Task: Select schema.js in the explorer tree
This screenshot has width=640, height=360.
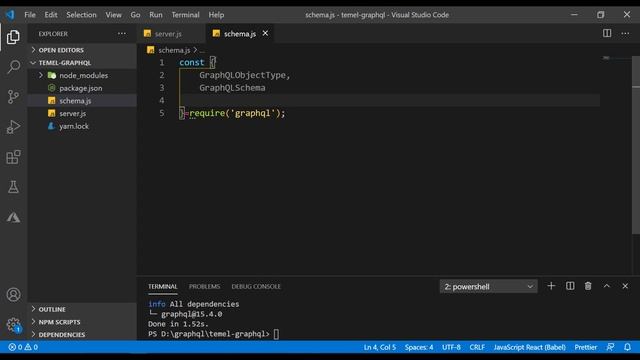Action: (82, 101)
